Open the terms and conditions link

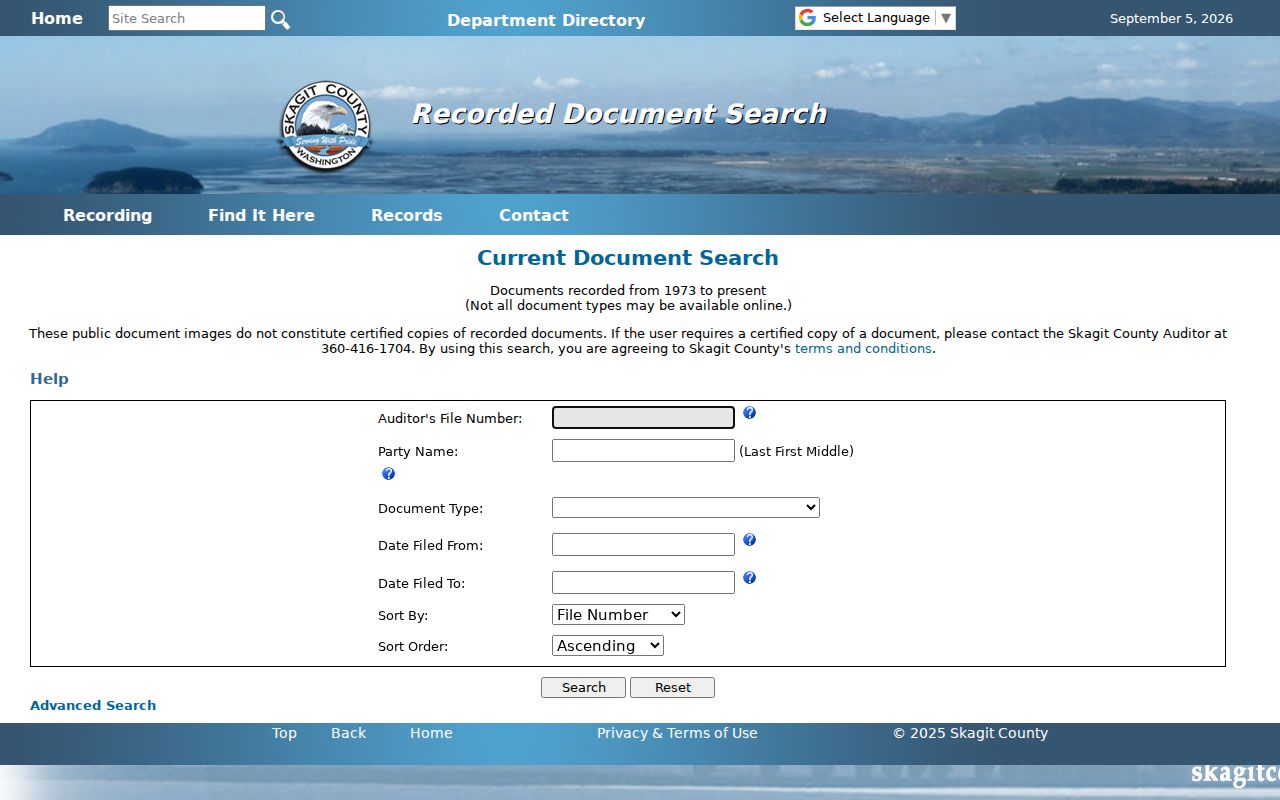863,349
